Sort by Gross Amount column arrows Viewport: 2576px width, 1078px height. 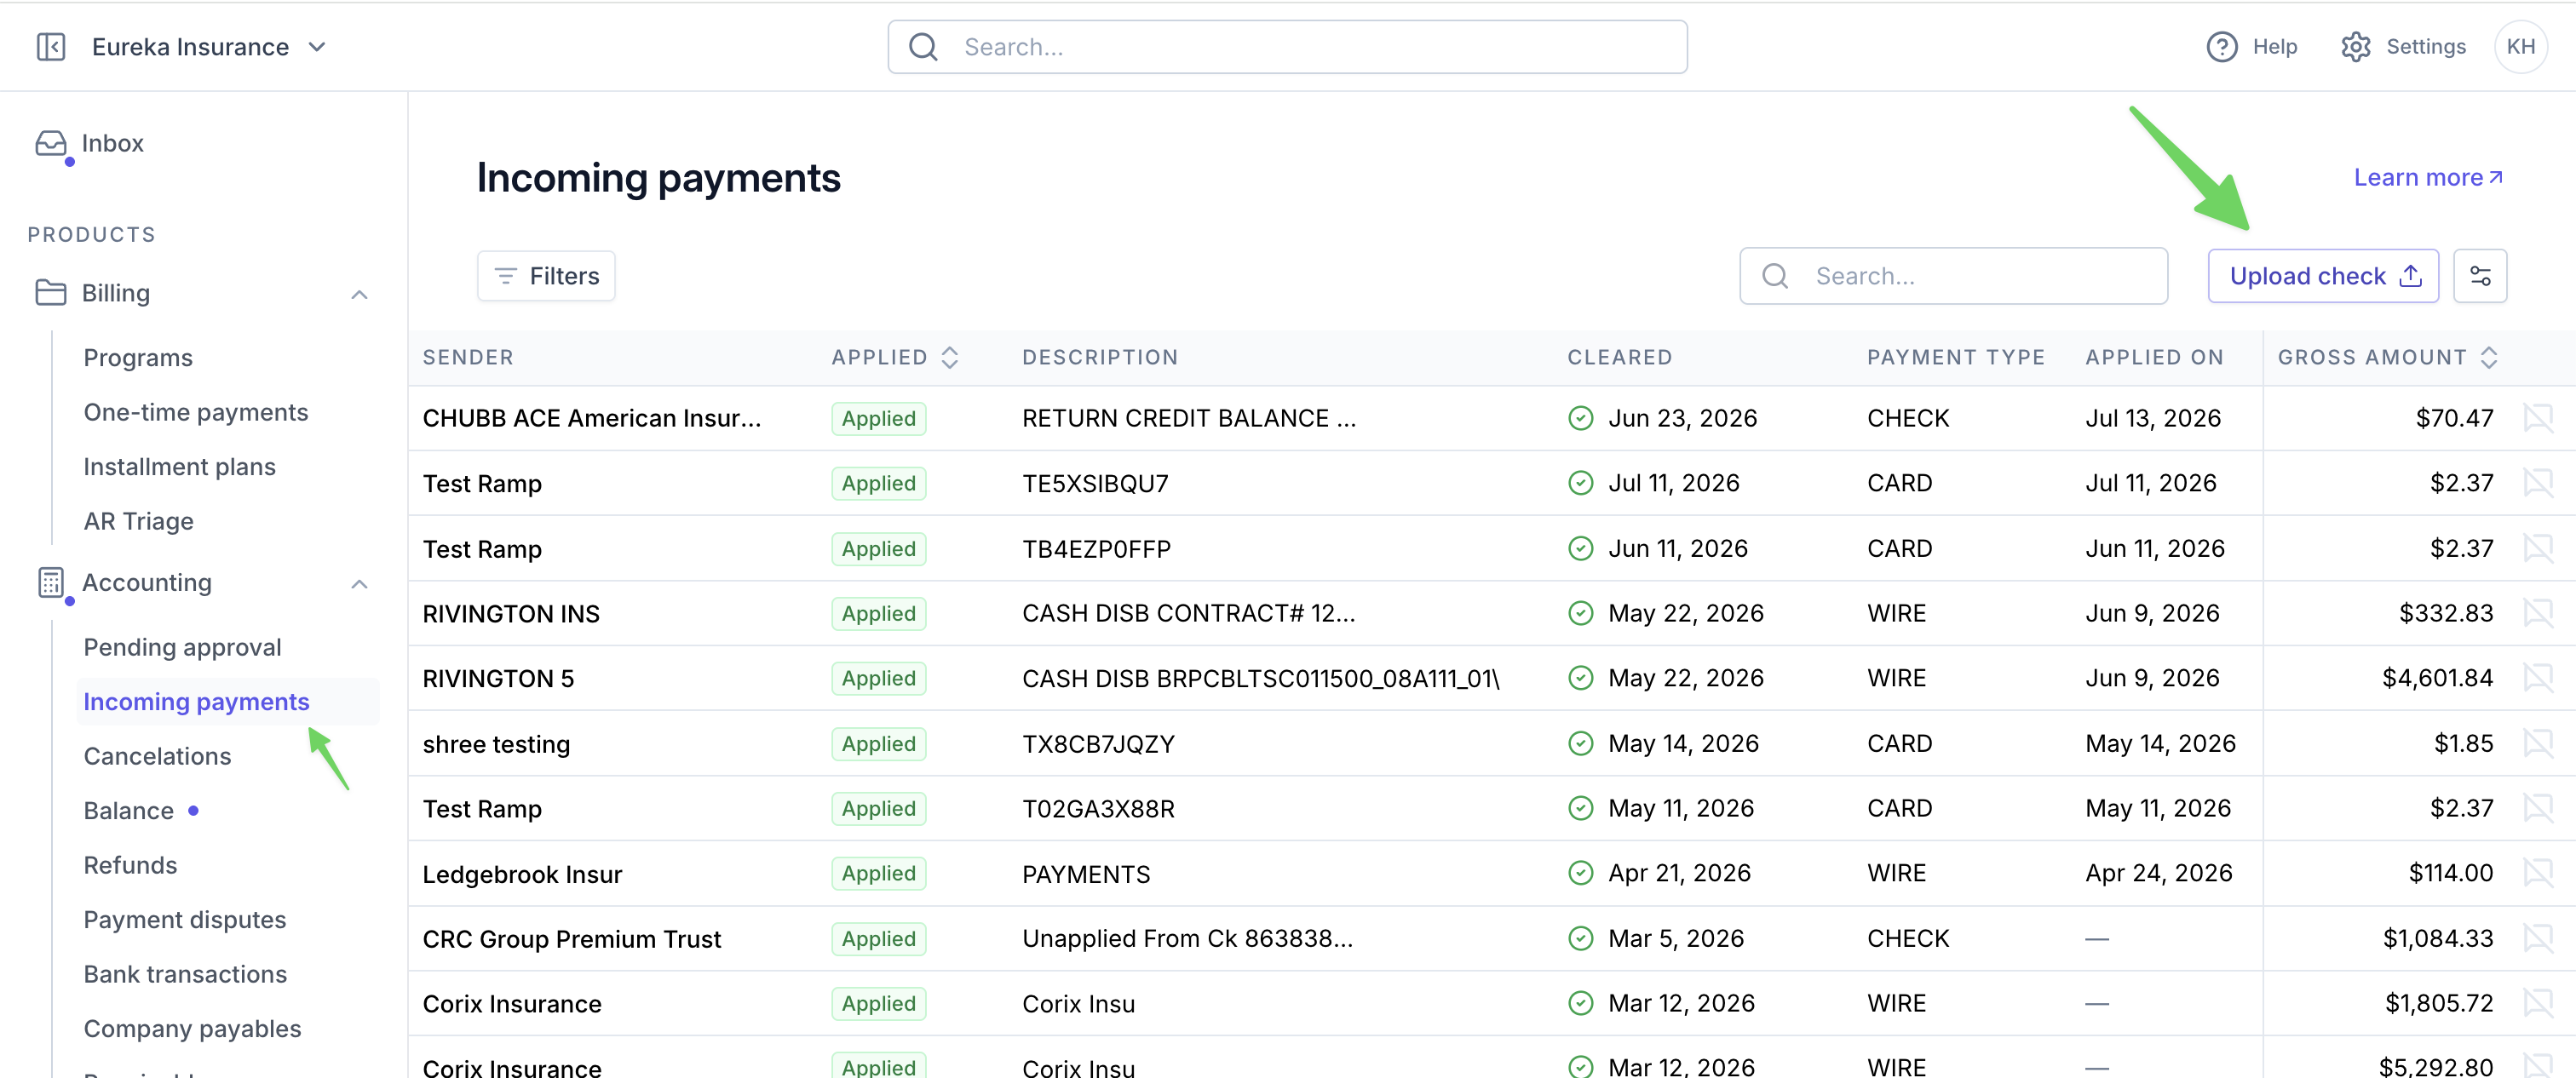(x=2489, y=358)
